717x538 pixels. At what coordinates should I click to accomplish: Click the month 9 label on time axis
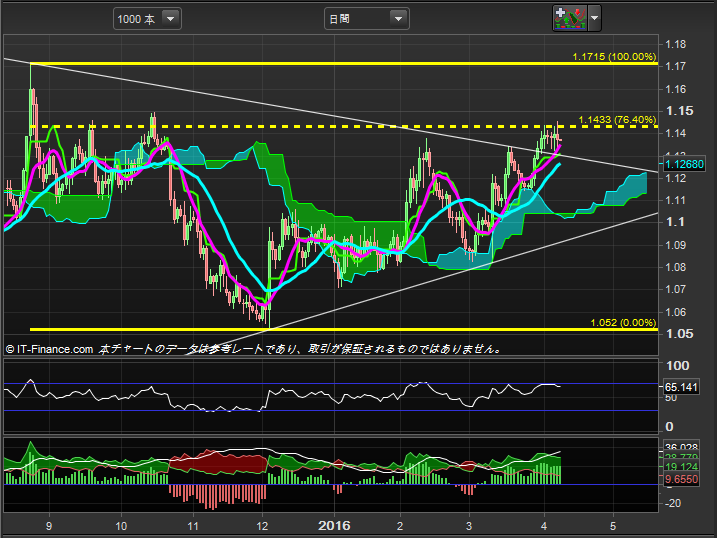pyautogui.click(x=49, y=526)
